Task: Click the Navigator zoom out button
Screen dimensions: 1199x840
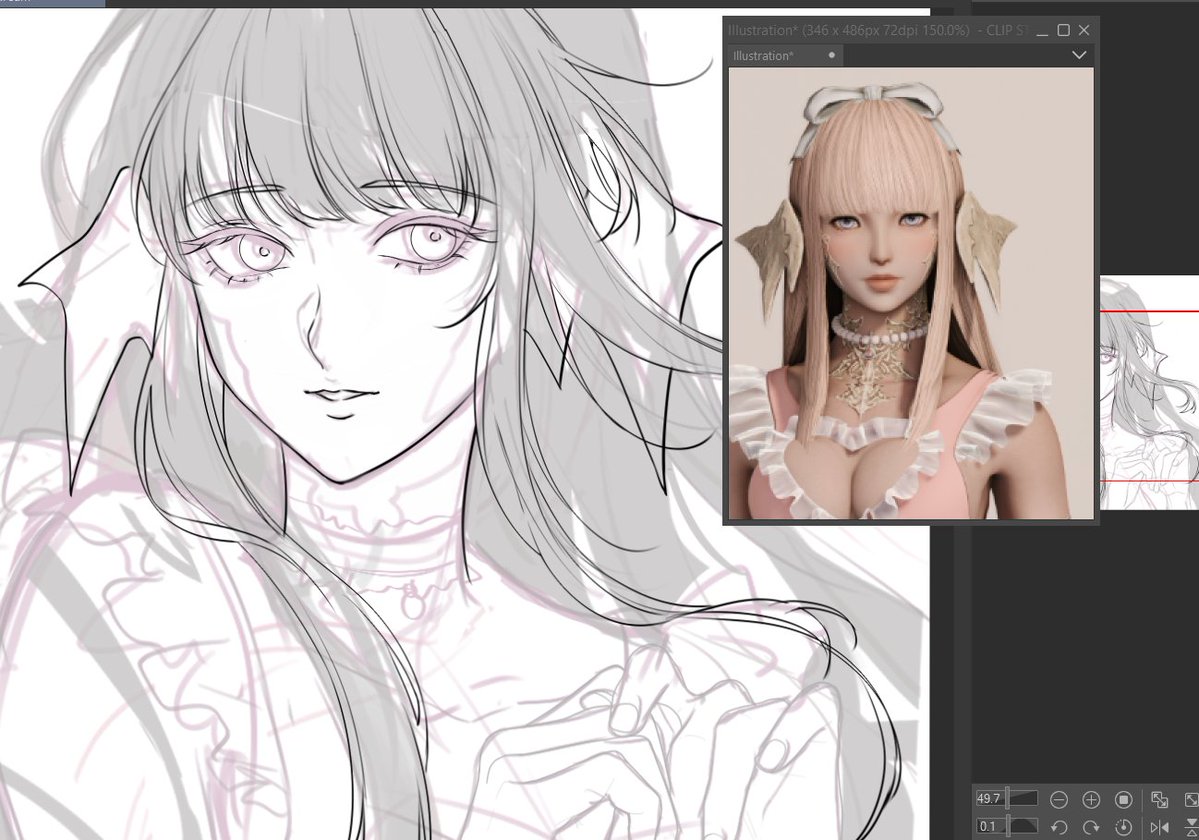Action: 1059,799
